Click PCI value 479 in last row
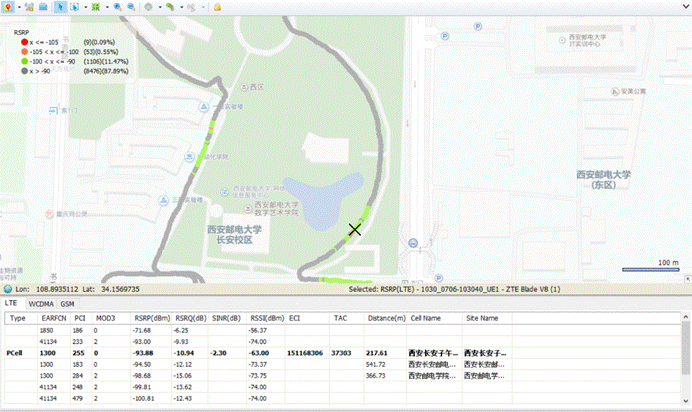 coord(78,398)
